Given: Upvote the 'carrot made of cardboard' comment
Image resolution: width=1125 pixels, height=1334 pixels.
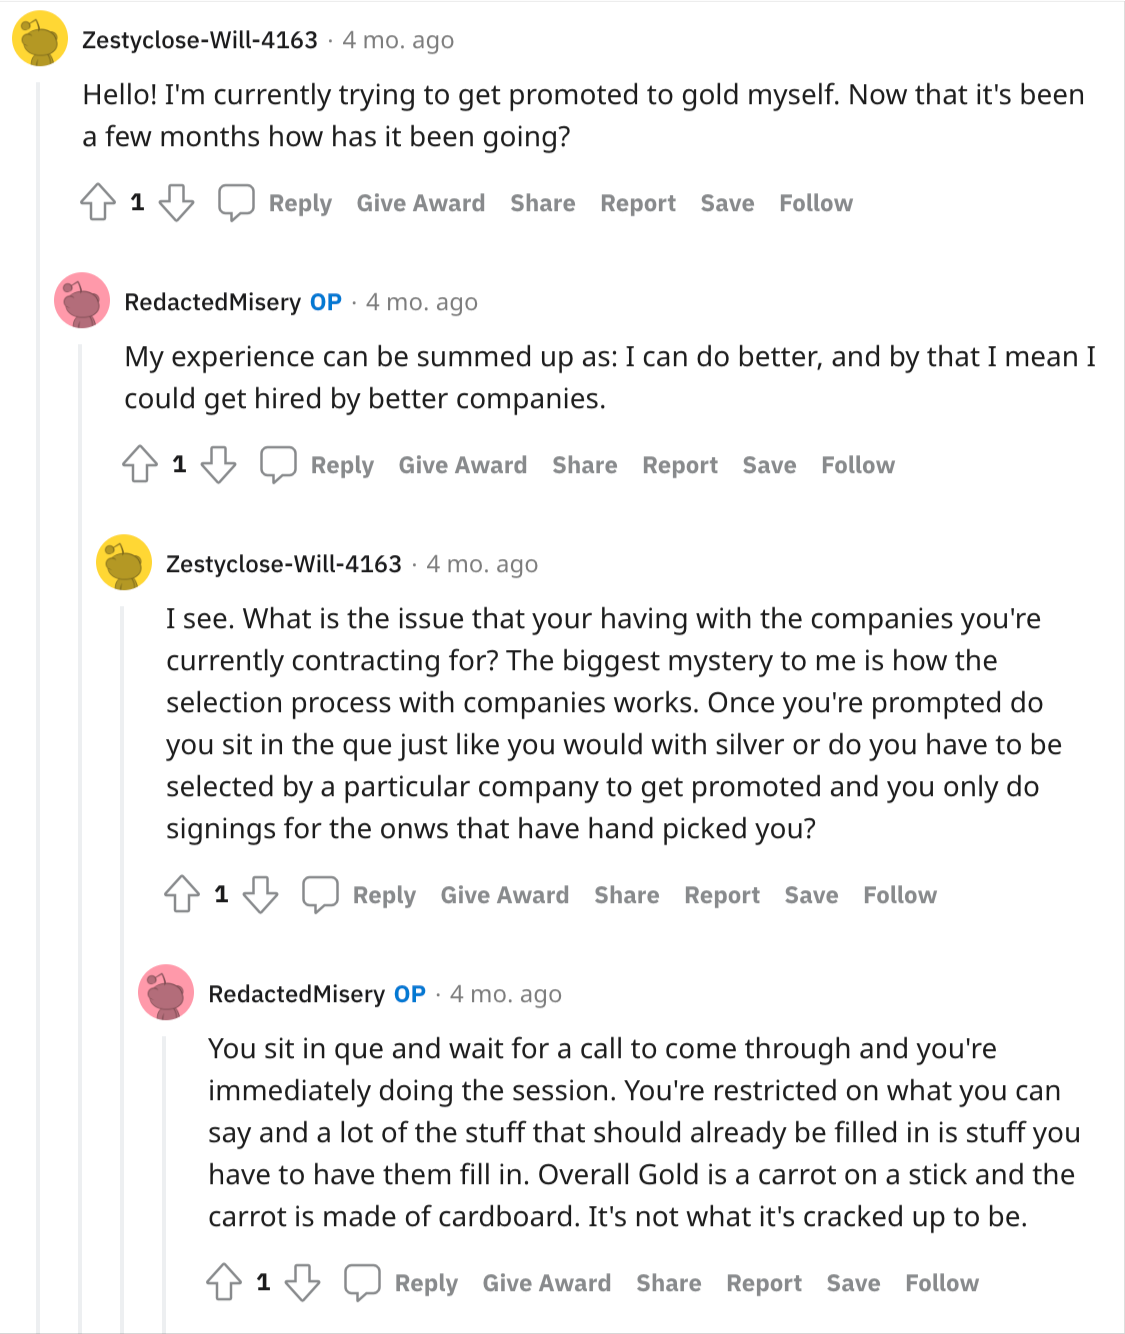Looking at the screenshot, I should [x=224, y=1282].
